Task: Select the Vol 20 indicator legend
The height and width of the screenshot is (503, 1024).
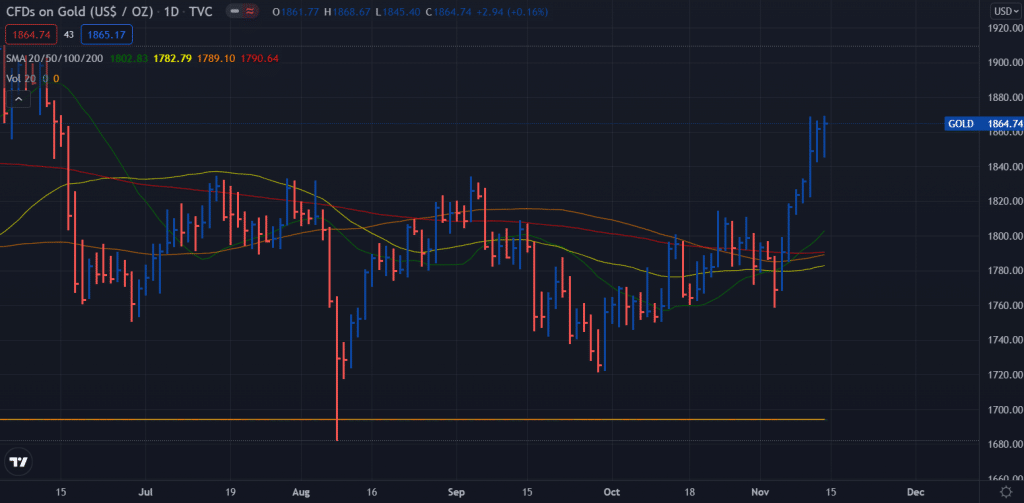Action: pyautogui.click(x=21, y=78)
